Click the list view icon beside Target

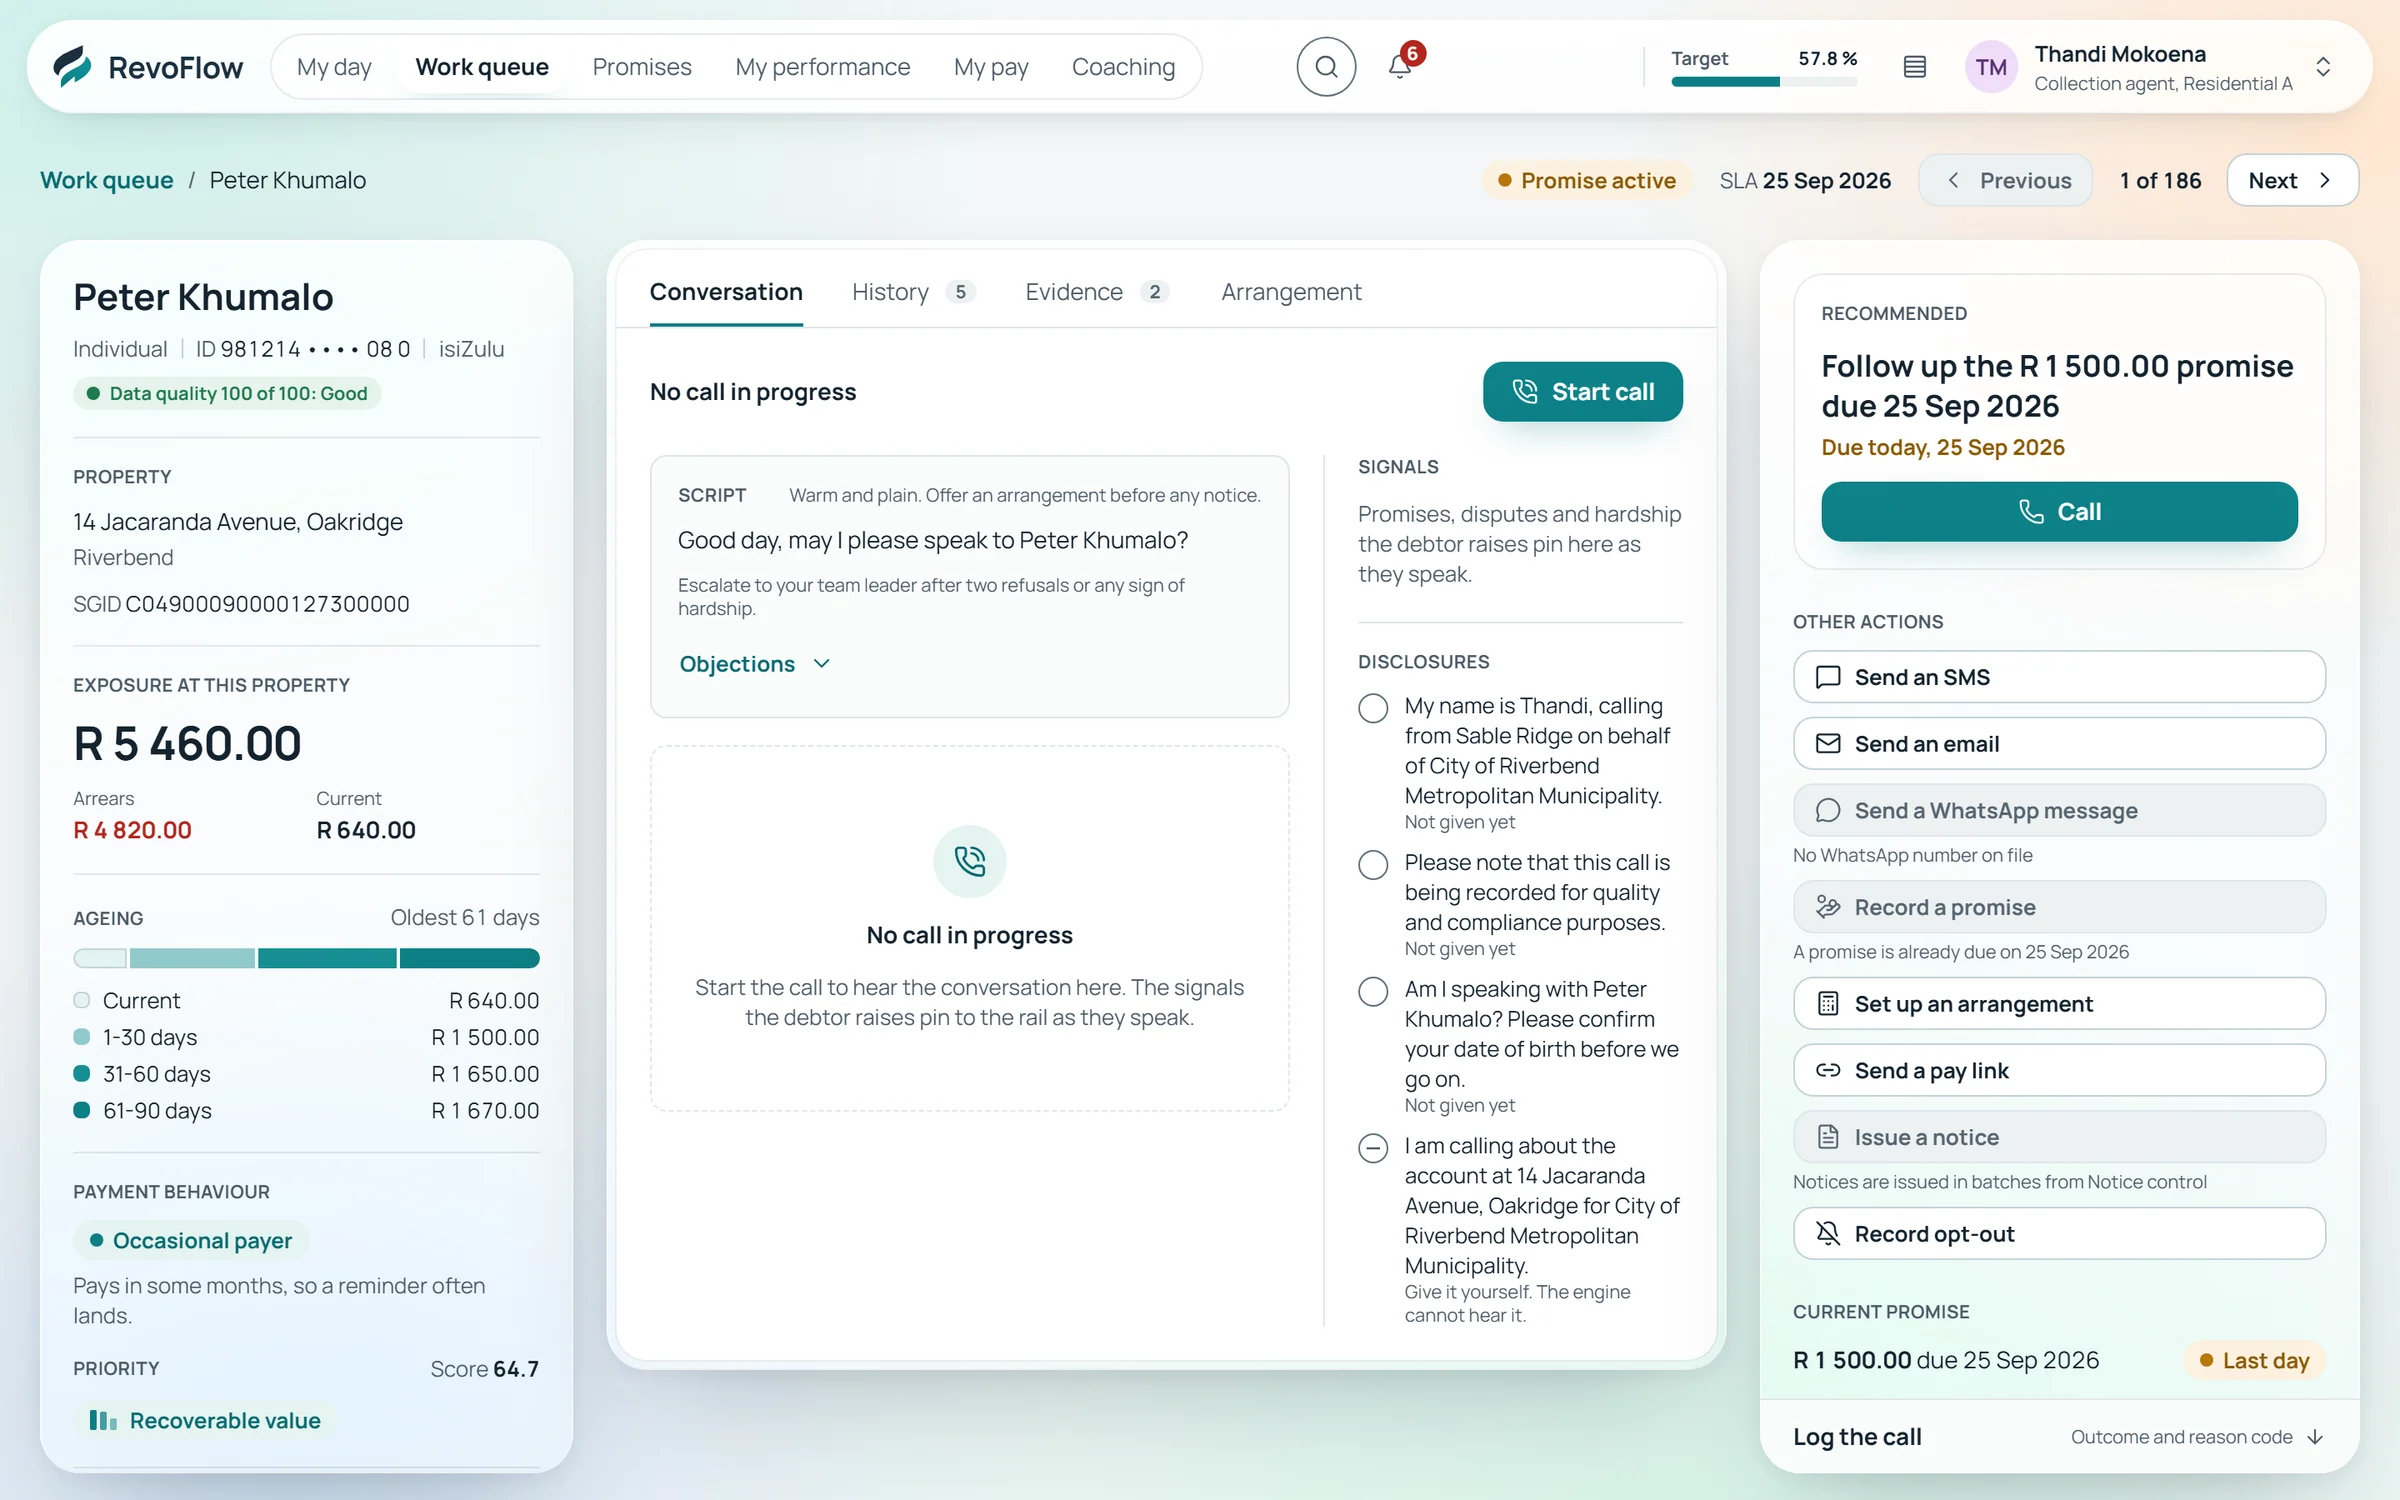[x=1914, y=67]
